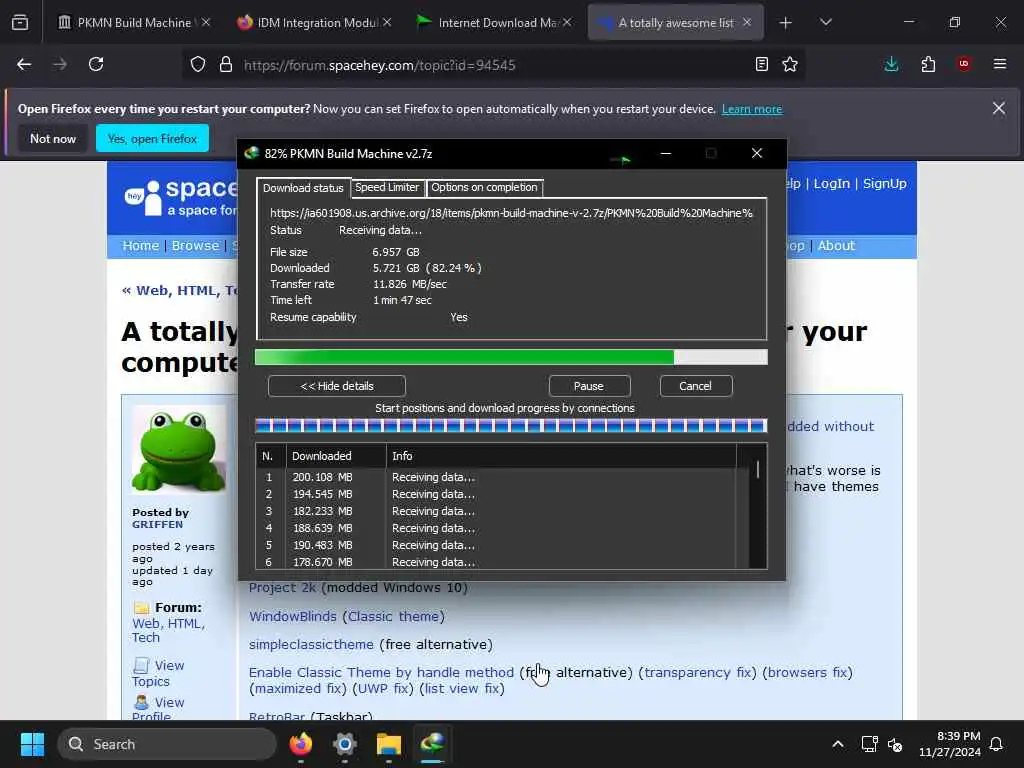Minimize the IDM download dialog
The height and width of the screenshot is (768, 1024).
(665, 153)
